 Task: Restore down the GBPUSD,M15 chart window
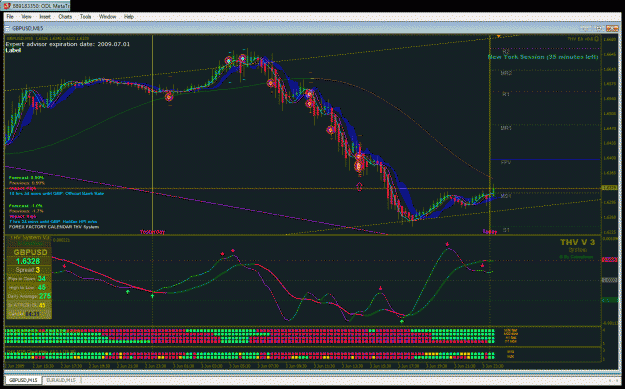pos(599,28)
